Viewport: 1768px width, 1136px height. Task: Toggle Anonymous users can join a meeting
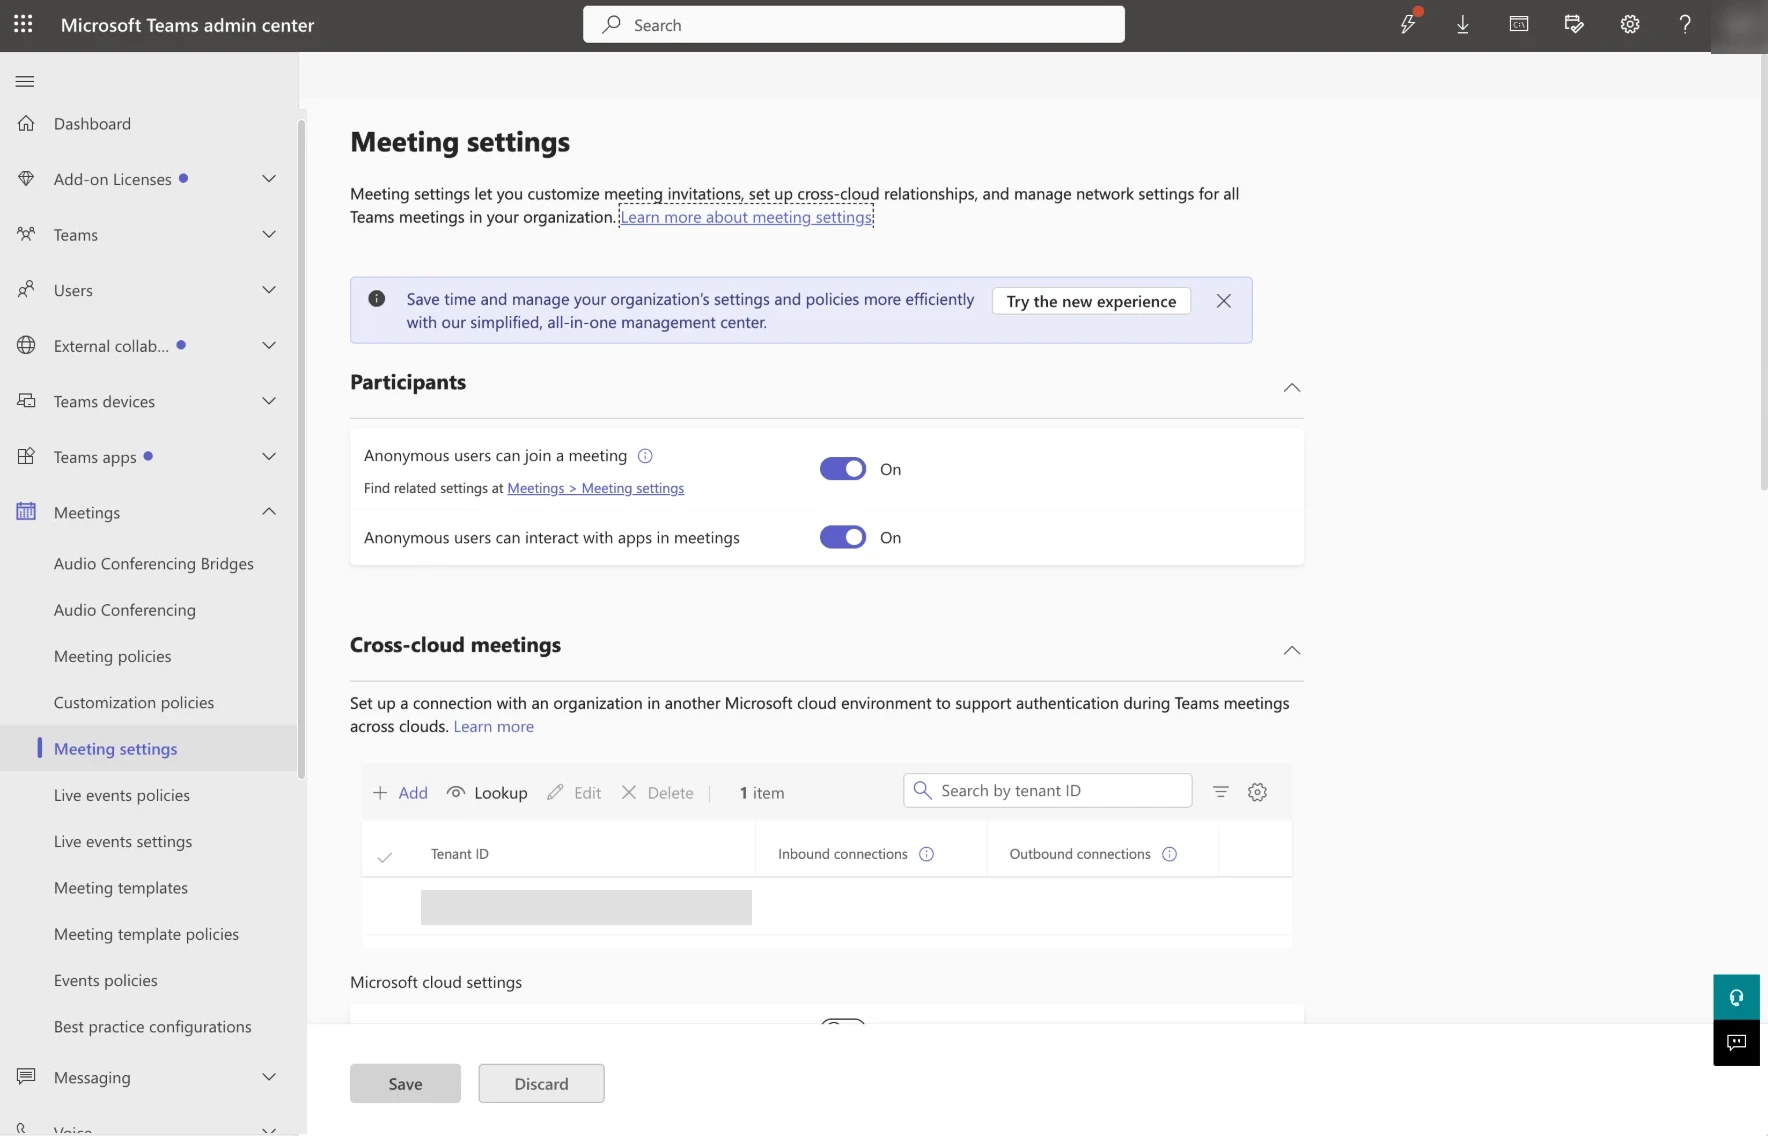[x=843, y=469]
